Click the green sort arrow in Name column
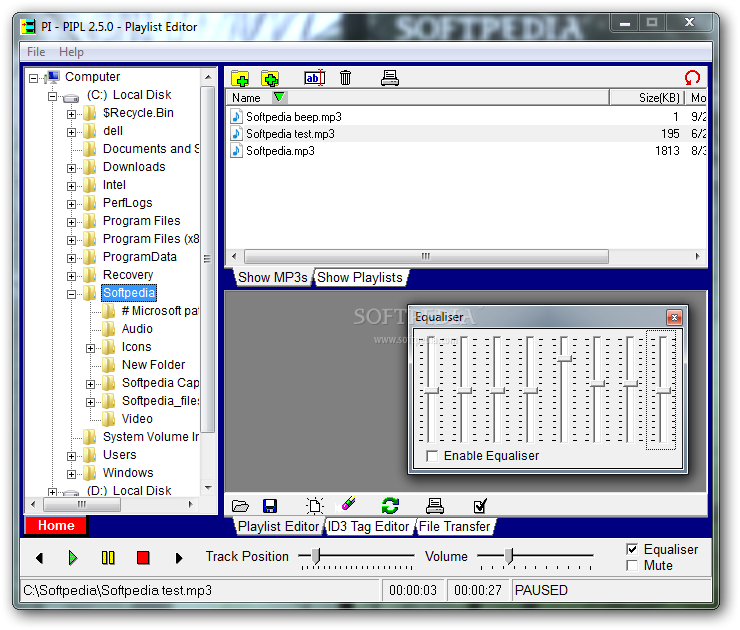Viewport: 740px width, 630px height. (279, 97)
